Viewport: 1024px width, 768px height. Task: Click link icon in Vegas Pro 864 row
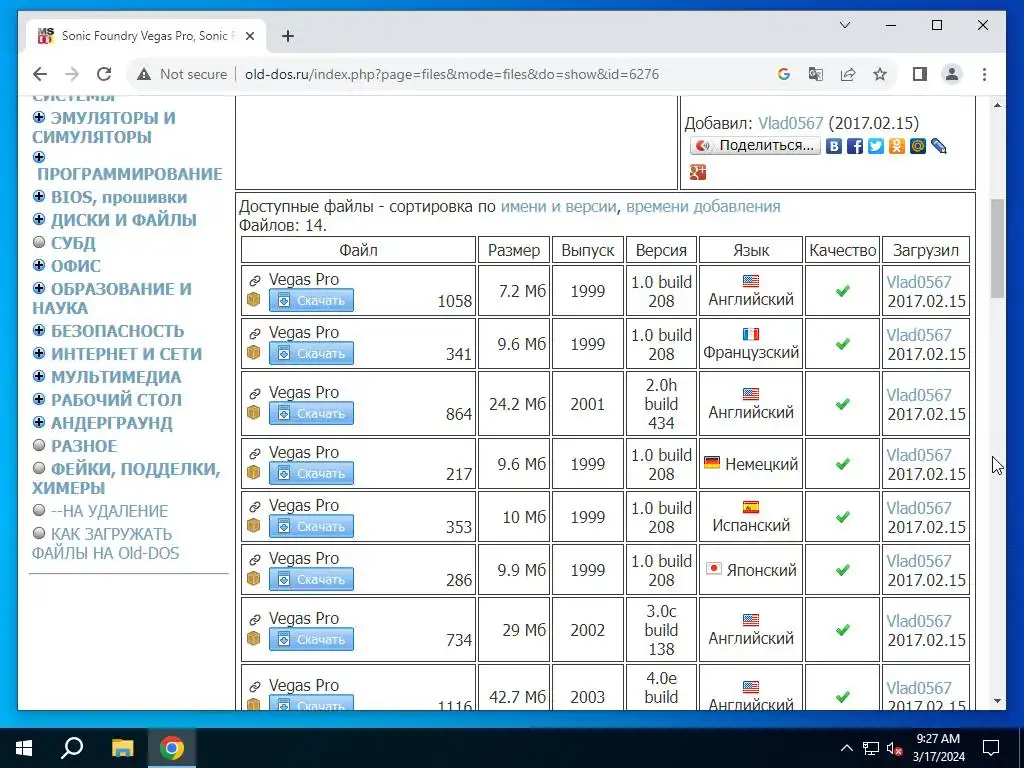coord(255,393)
